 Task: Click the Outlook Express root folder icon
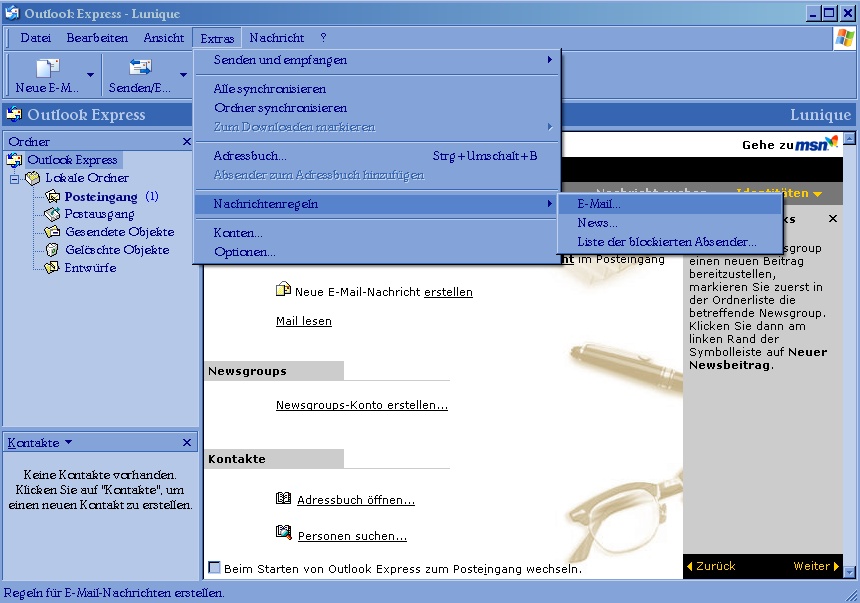14,160
